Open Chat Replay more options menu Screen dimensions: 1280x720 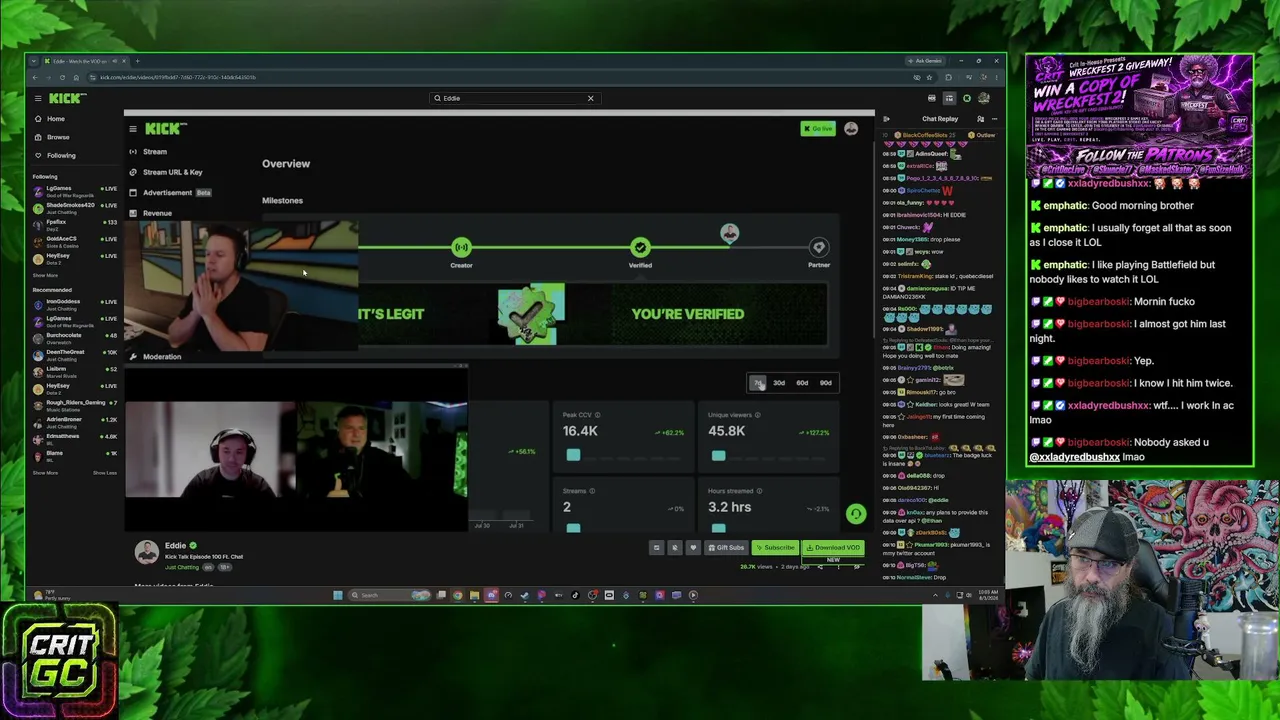pos(994,119)
